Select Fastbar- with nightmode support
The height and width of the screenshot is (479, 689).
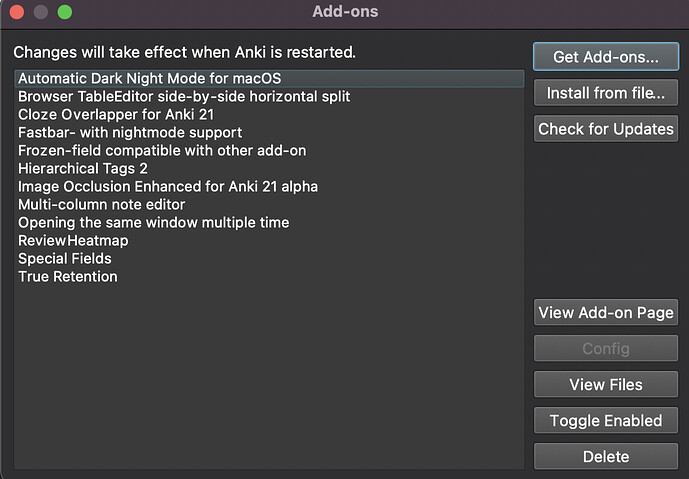coord(269,132)
